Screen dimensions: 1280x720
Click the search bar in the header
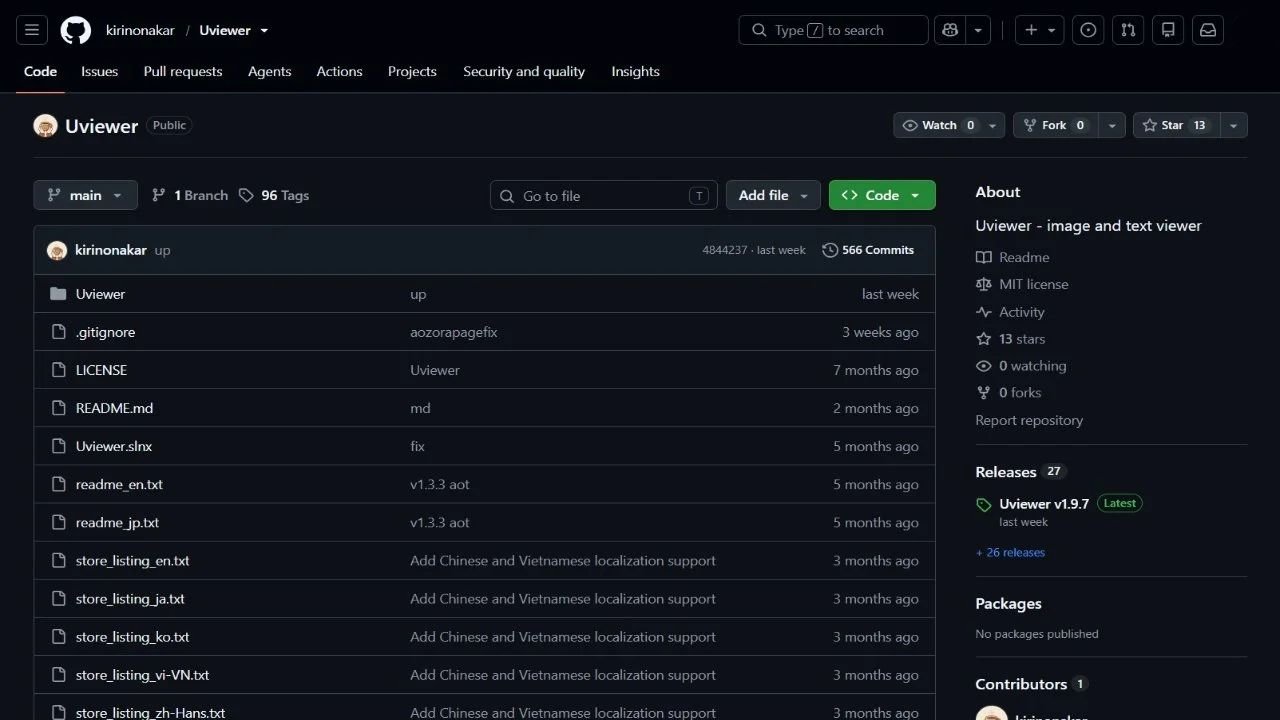click(x=833, y=30)
